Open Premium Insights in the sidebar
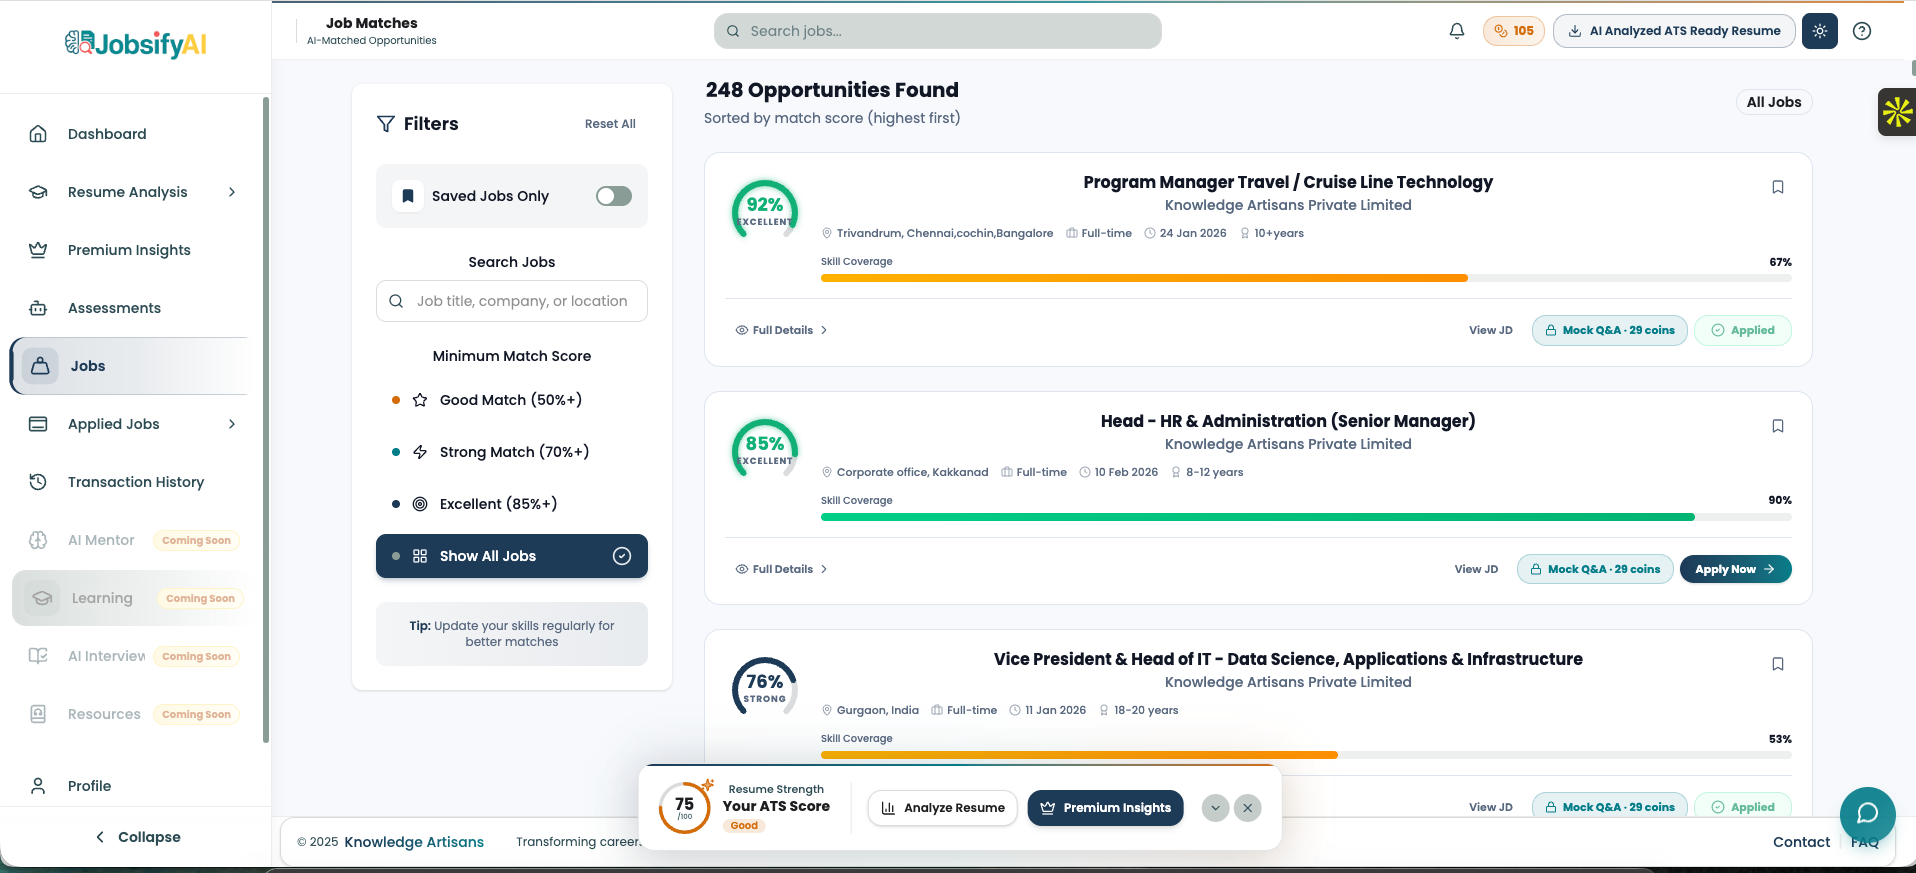The height and width of the screenshot is (873, 1916). 130,250
